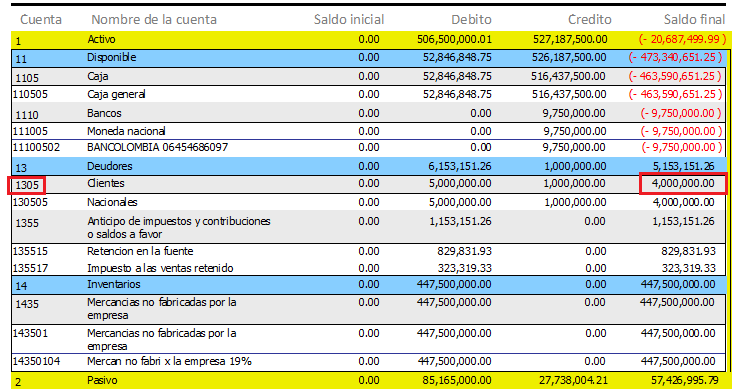The width and height of the screenshot is (737, 389).
Task: Select the Deudores account row
Action: tap(369, 166)
